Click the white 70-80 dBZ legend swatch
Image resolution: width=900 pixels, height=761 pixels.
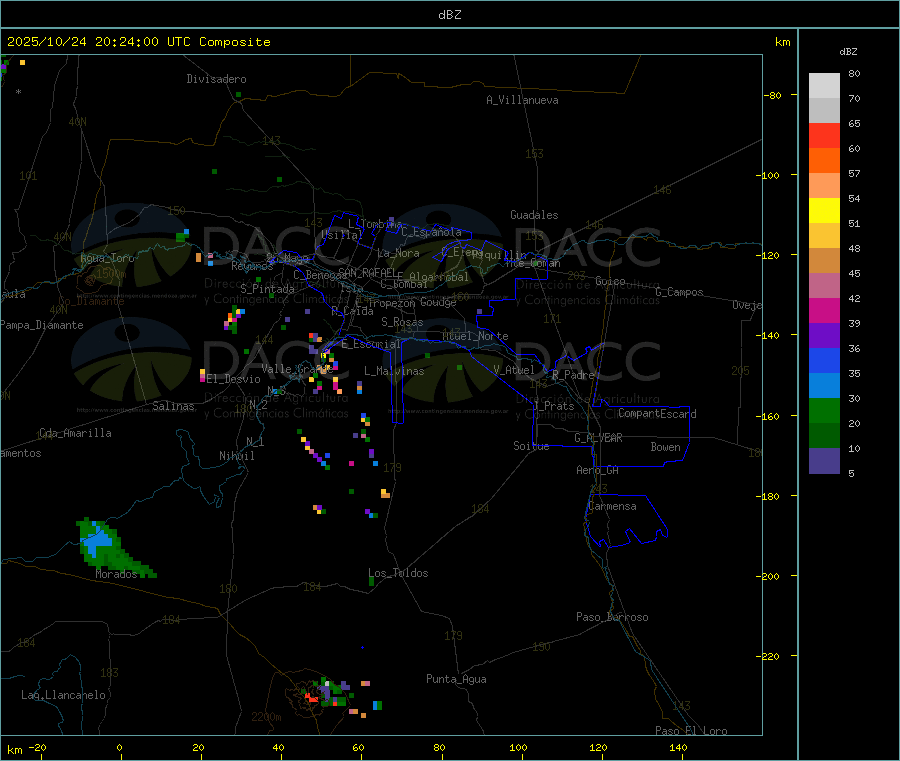coord(824,86)
